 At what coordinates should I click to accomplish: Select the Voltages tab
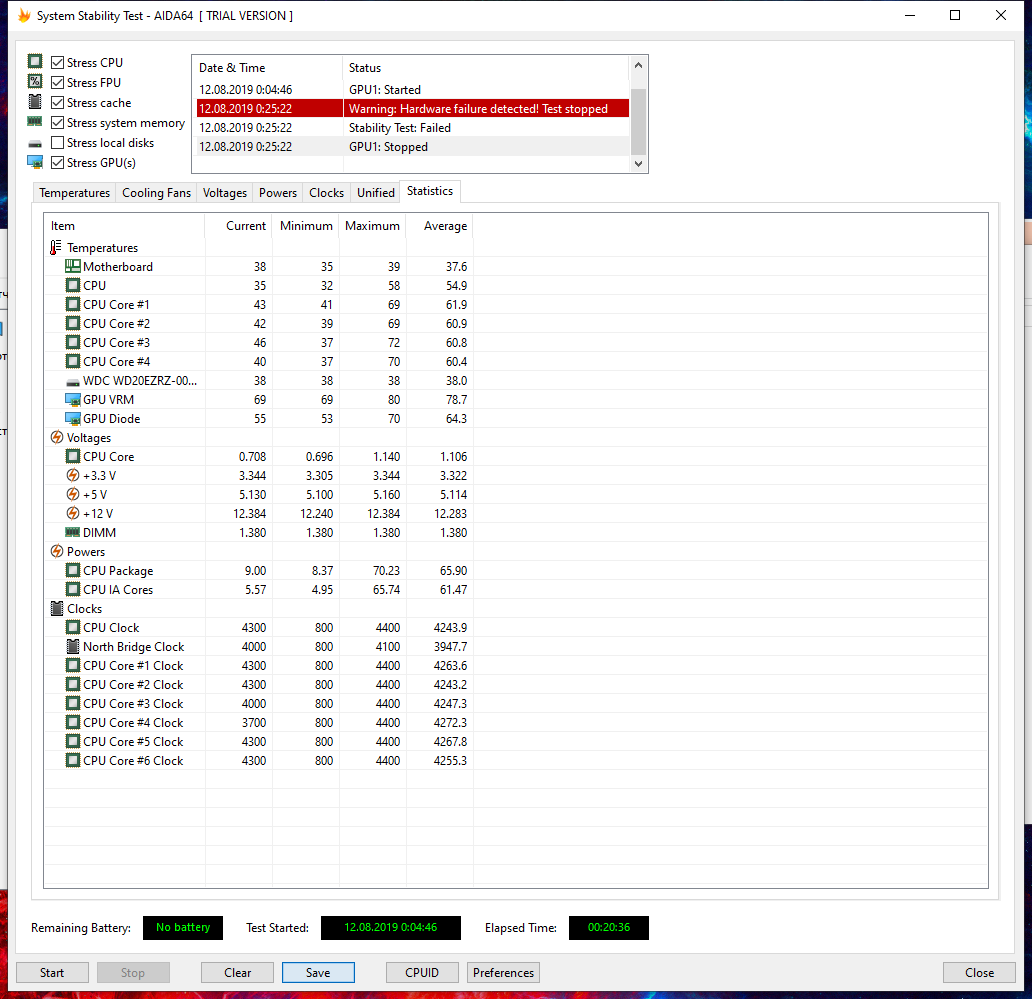pos(224,193)
